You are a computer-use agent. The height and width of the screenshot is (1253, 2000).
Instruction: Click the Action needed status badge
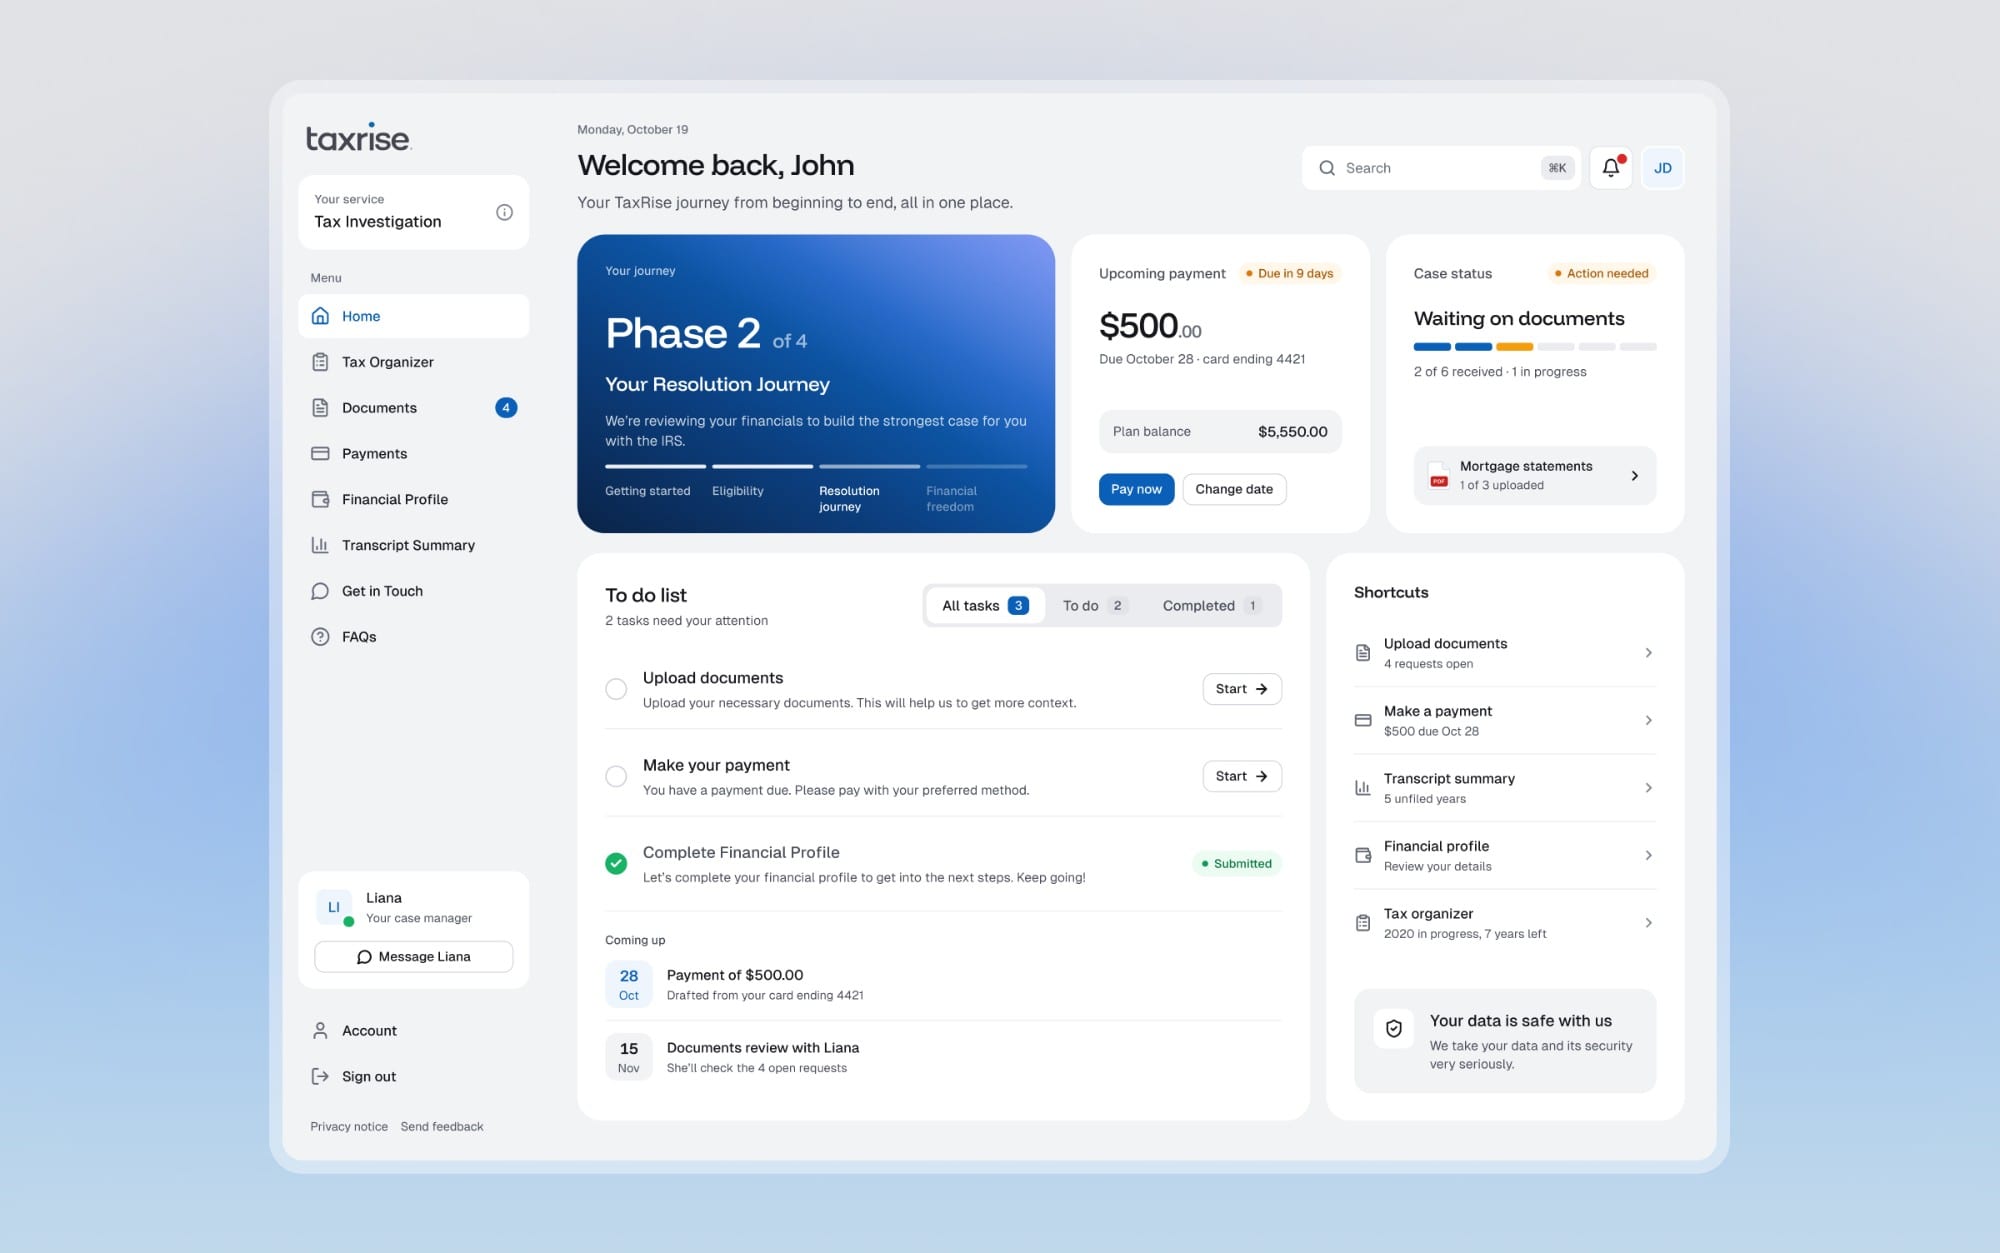point(1600,273)
